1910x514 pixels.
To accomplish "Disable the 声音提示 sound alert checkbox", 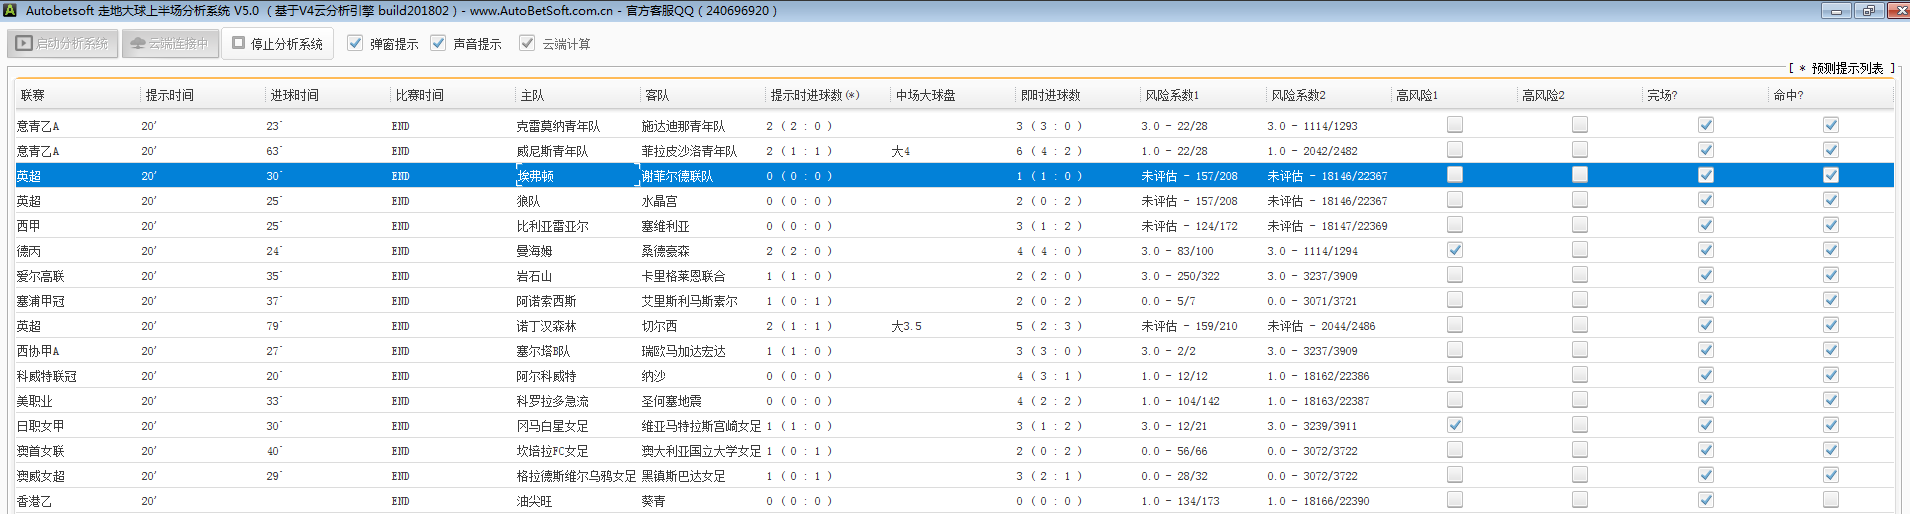I will pos(438,43).
